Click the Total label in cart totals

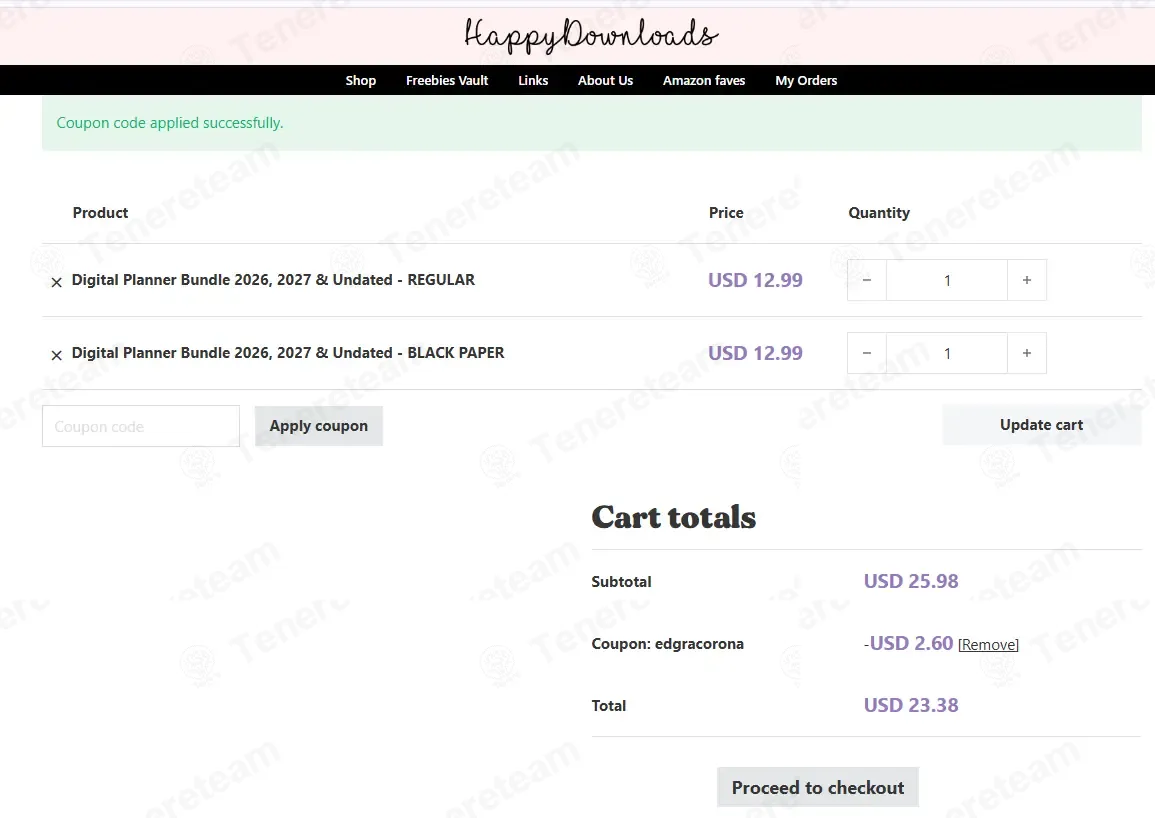point(609,705)
